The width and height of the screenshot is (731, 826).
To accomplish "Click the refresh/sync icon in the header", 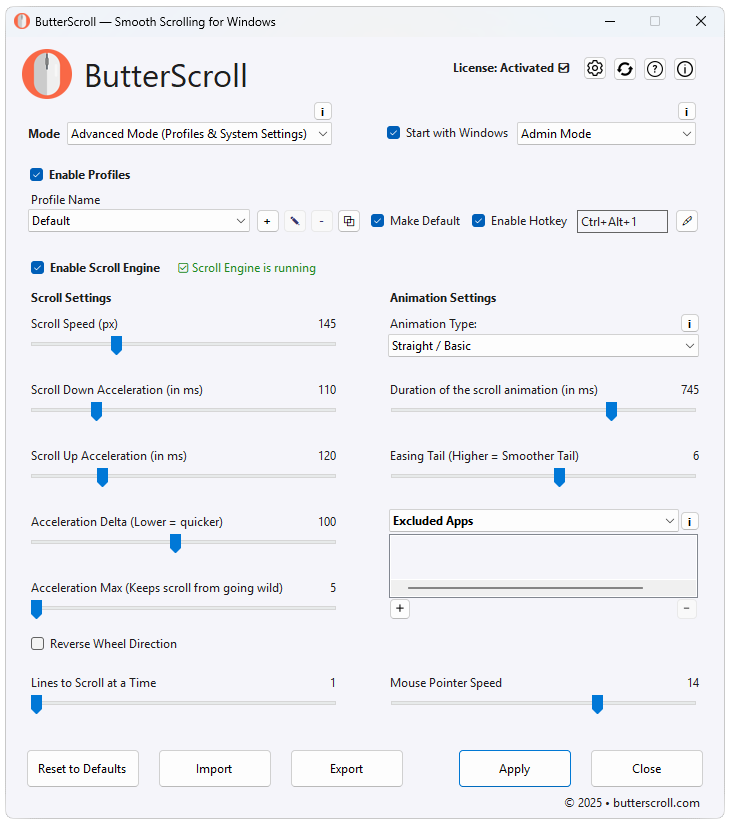I will click(625, 69).
